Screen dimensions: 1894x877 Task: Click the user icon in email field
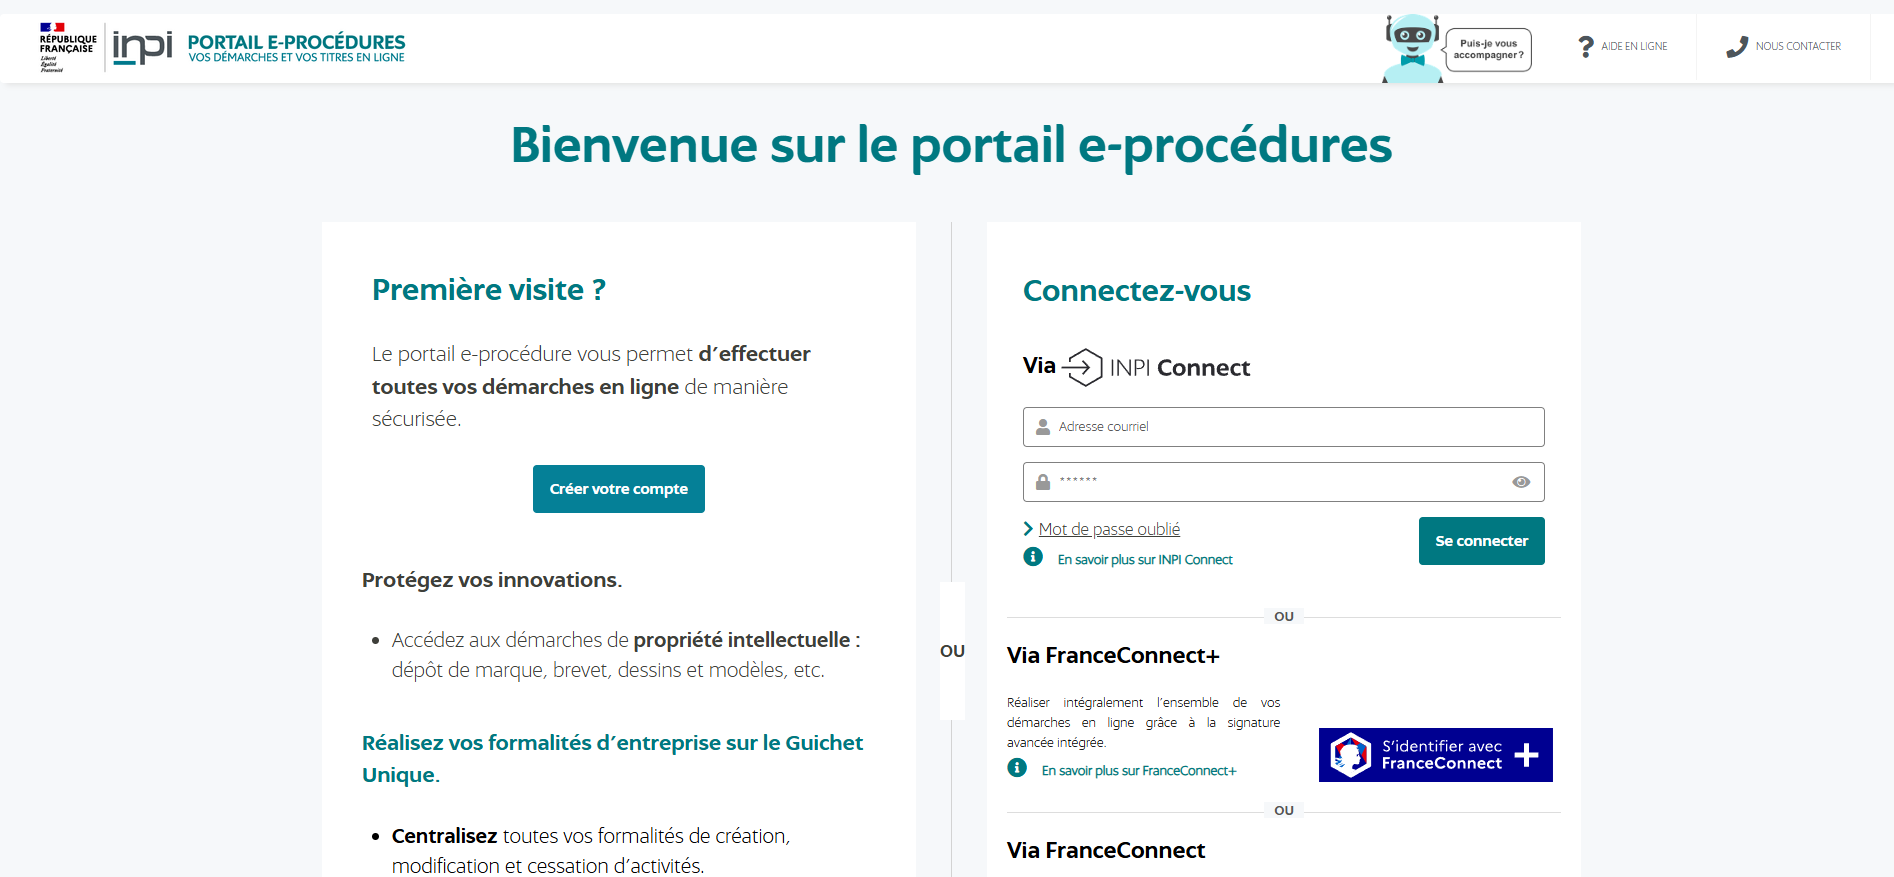pos(1043,427)
